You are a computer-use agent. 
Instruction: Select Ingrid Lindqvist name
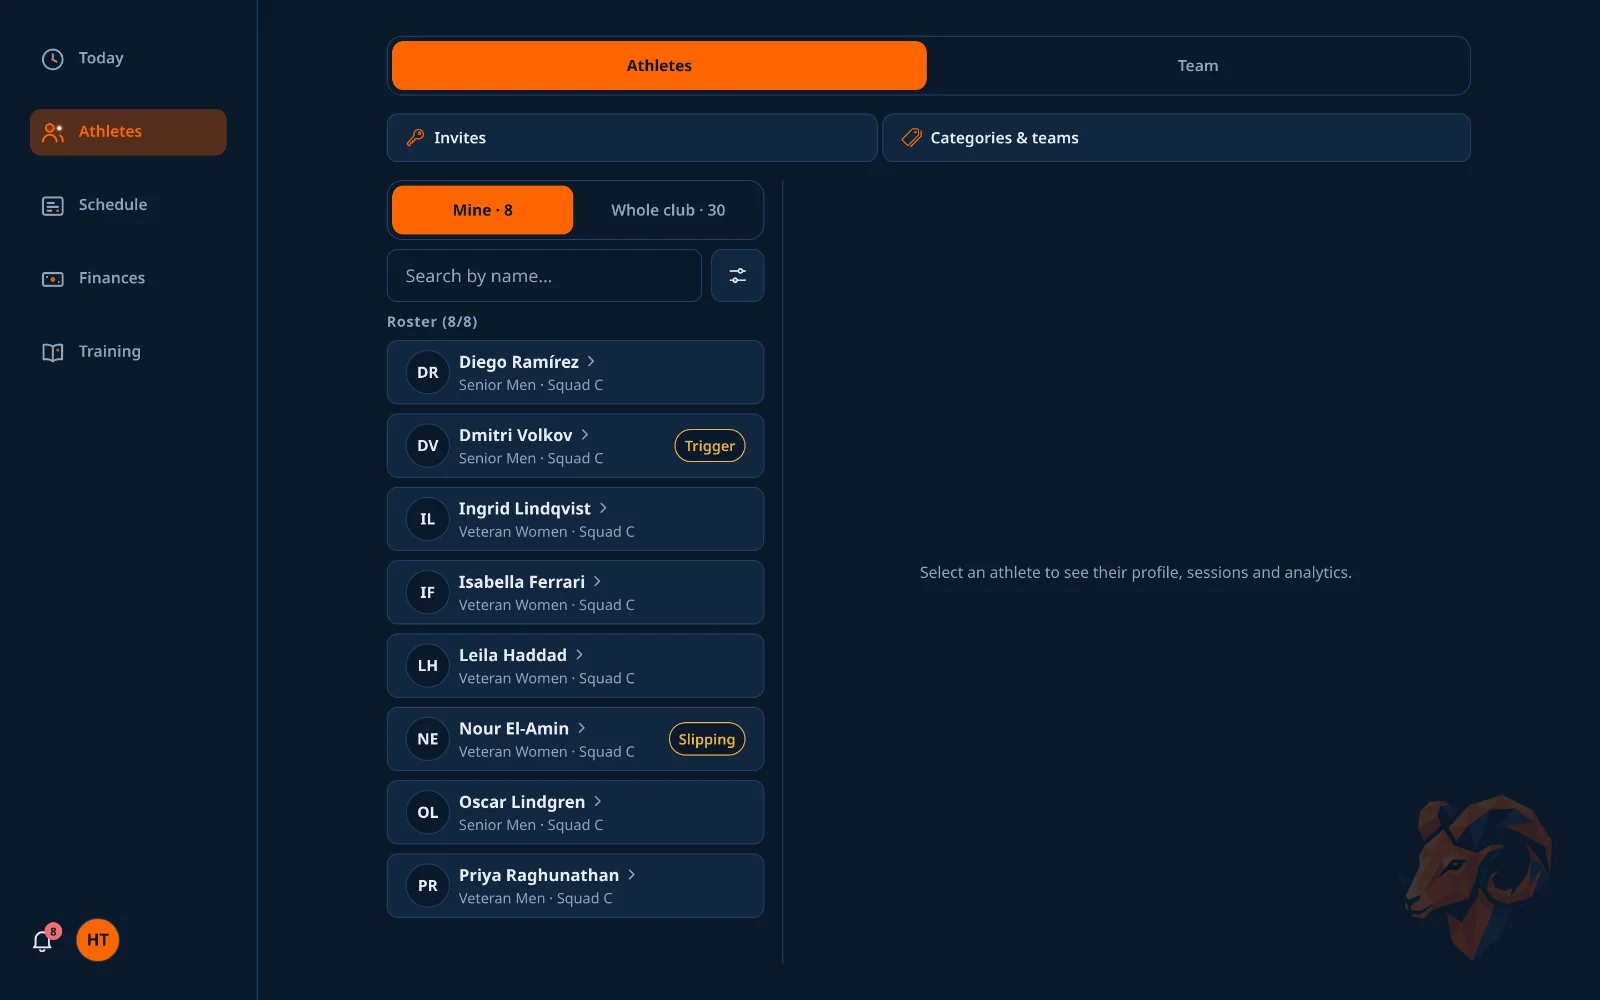point(525,509)
